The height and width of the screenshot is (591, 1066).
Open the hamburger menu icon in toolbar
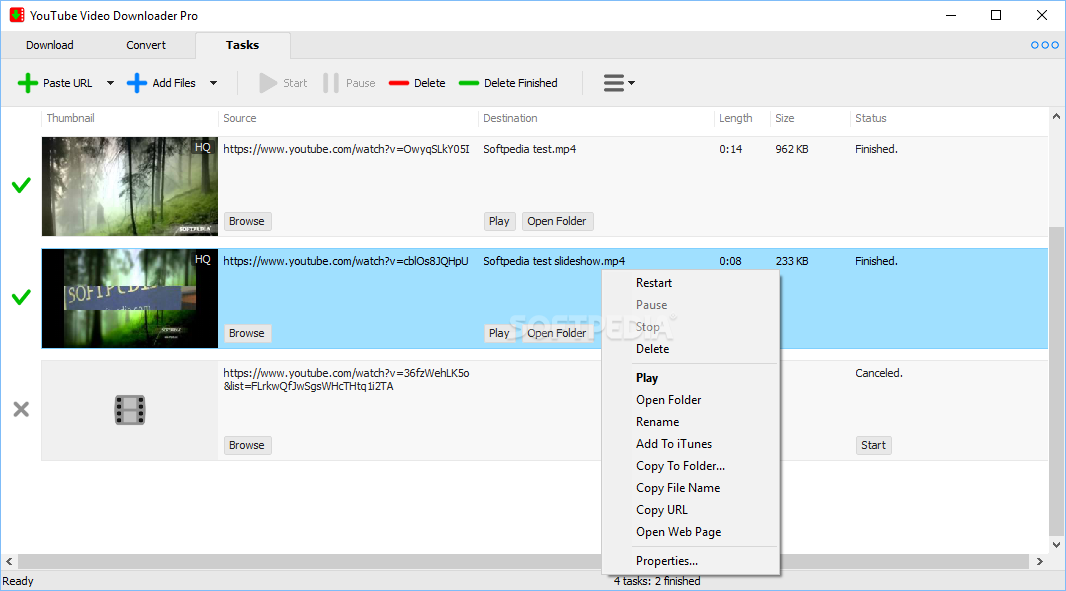(x=614, y=83)
